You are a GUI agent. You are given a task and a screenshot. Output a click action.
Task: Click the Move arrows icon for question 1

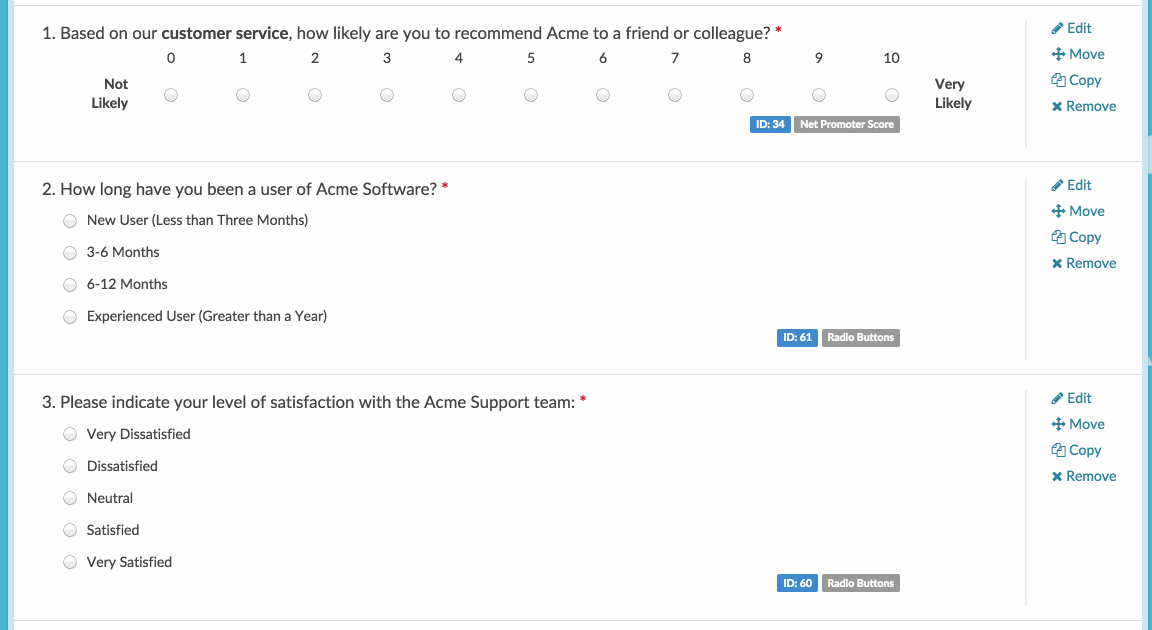[x=1057, y=54]
